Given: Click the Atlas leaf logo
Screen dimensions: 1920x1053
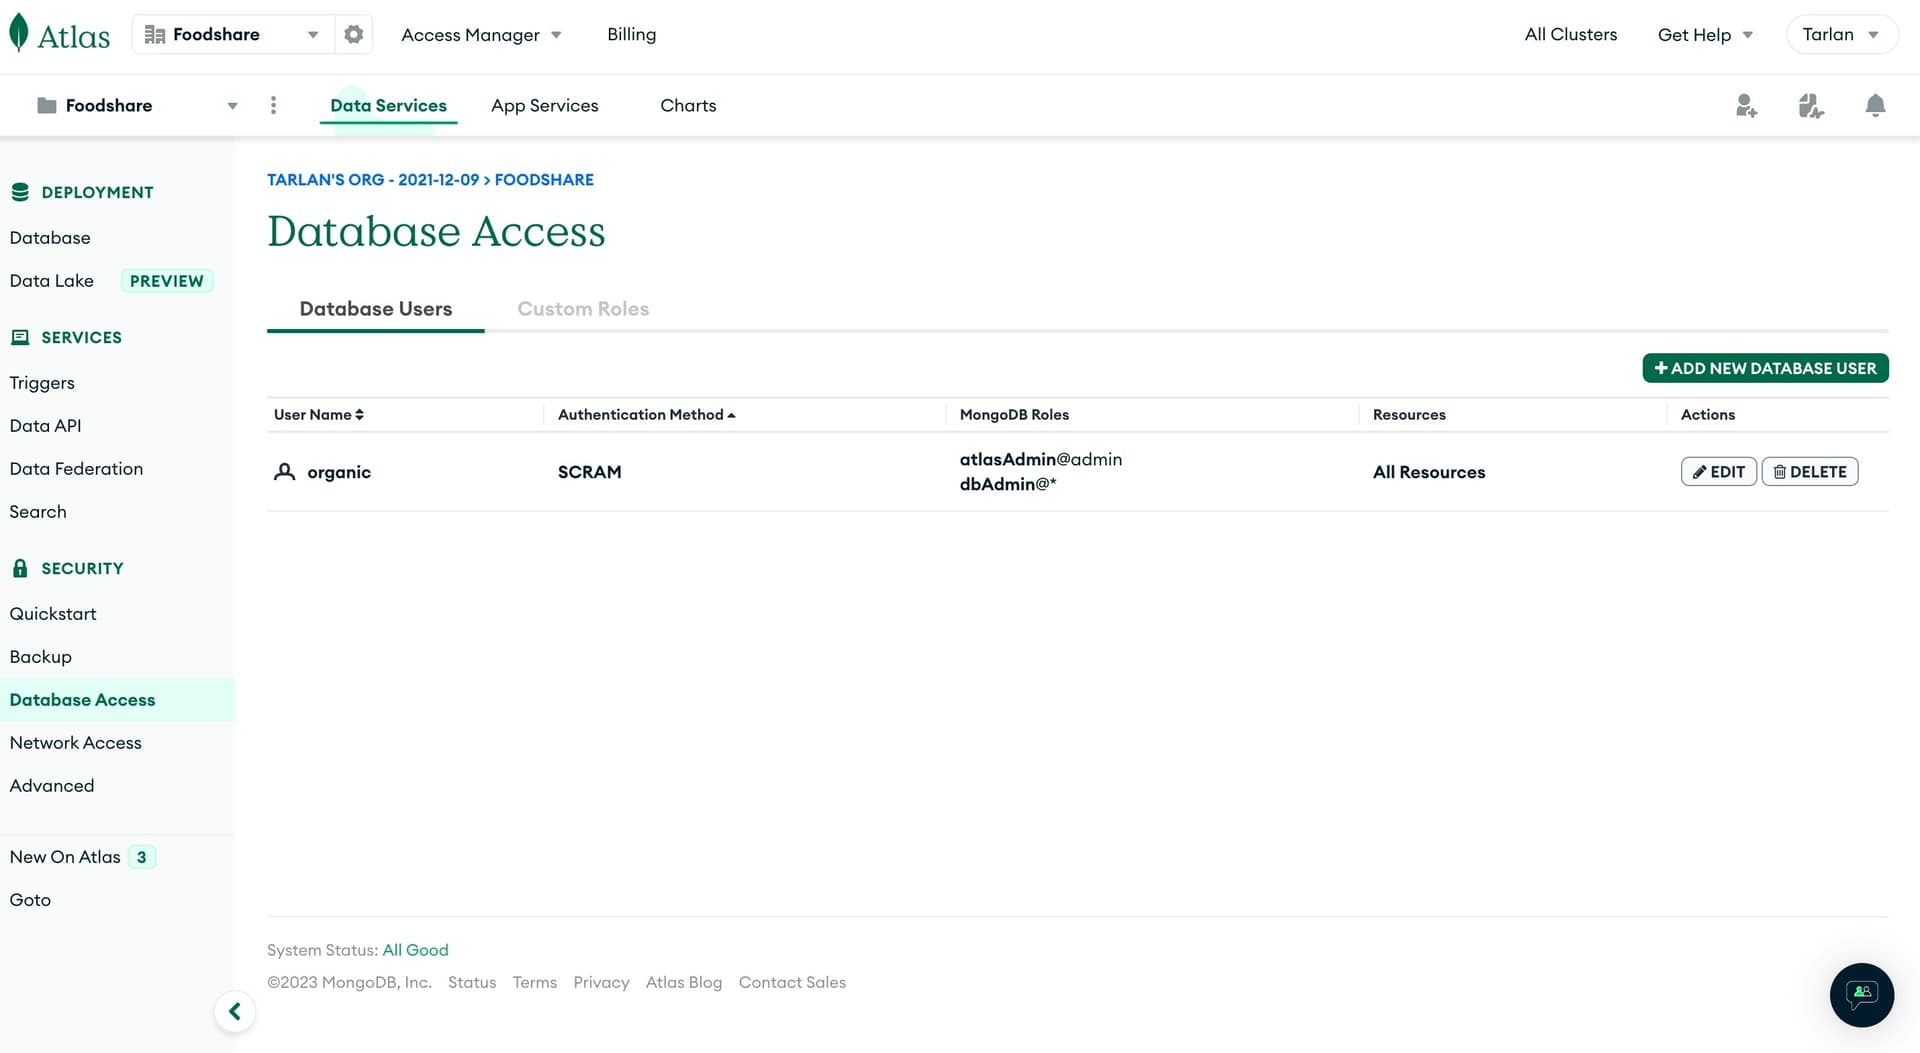Looking at the screenshot, I should (x=19, y=33).
